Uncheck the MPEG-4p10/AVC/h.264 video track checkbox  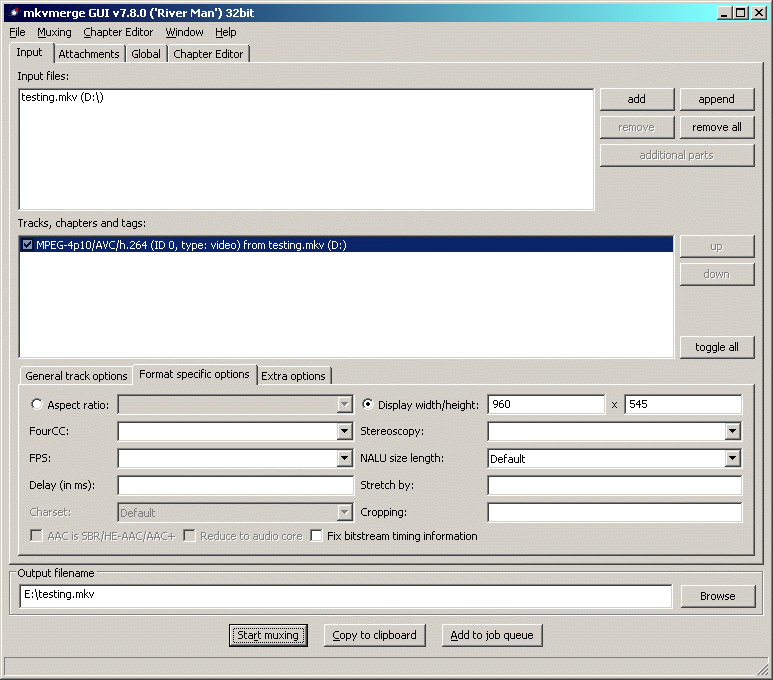coord(28,245)
